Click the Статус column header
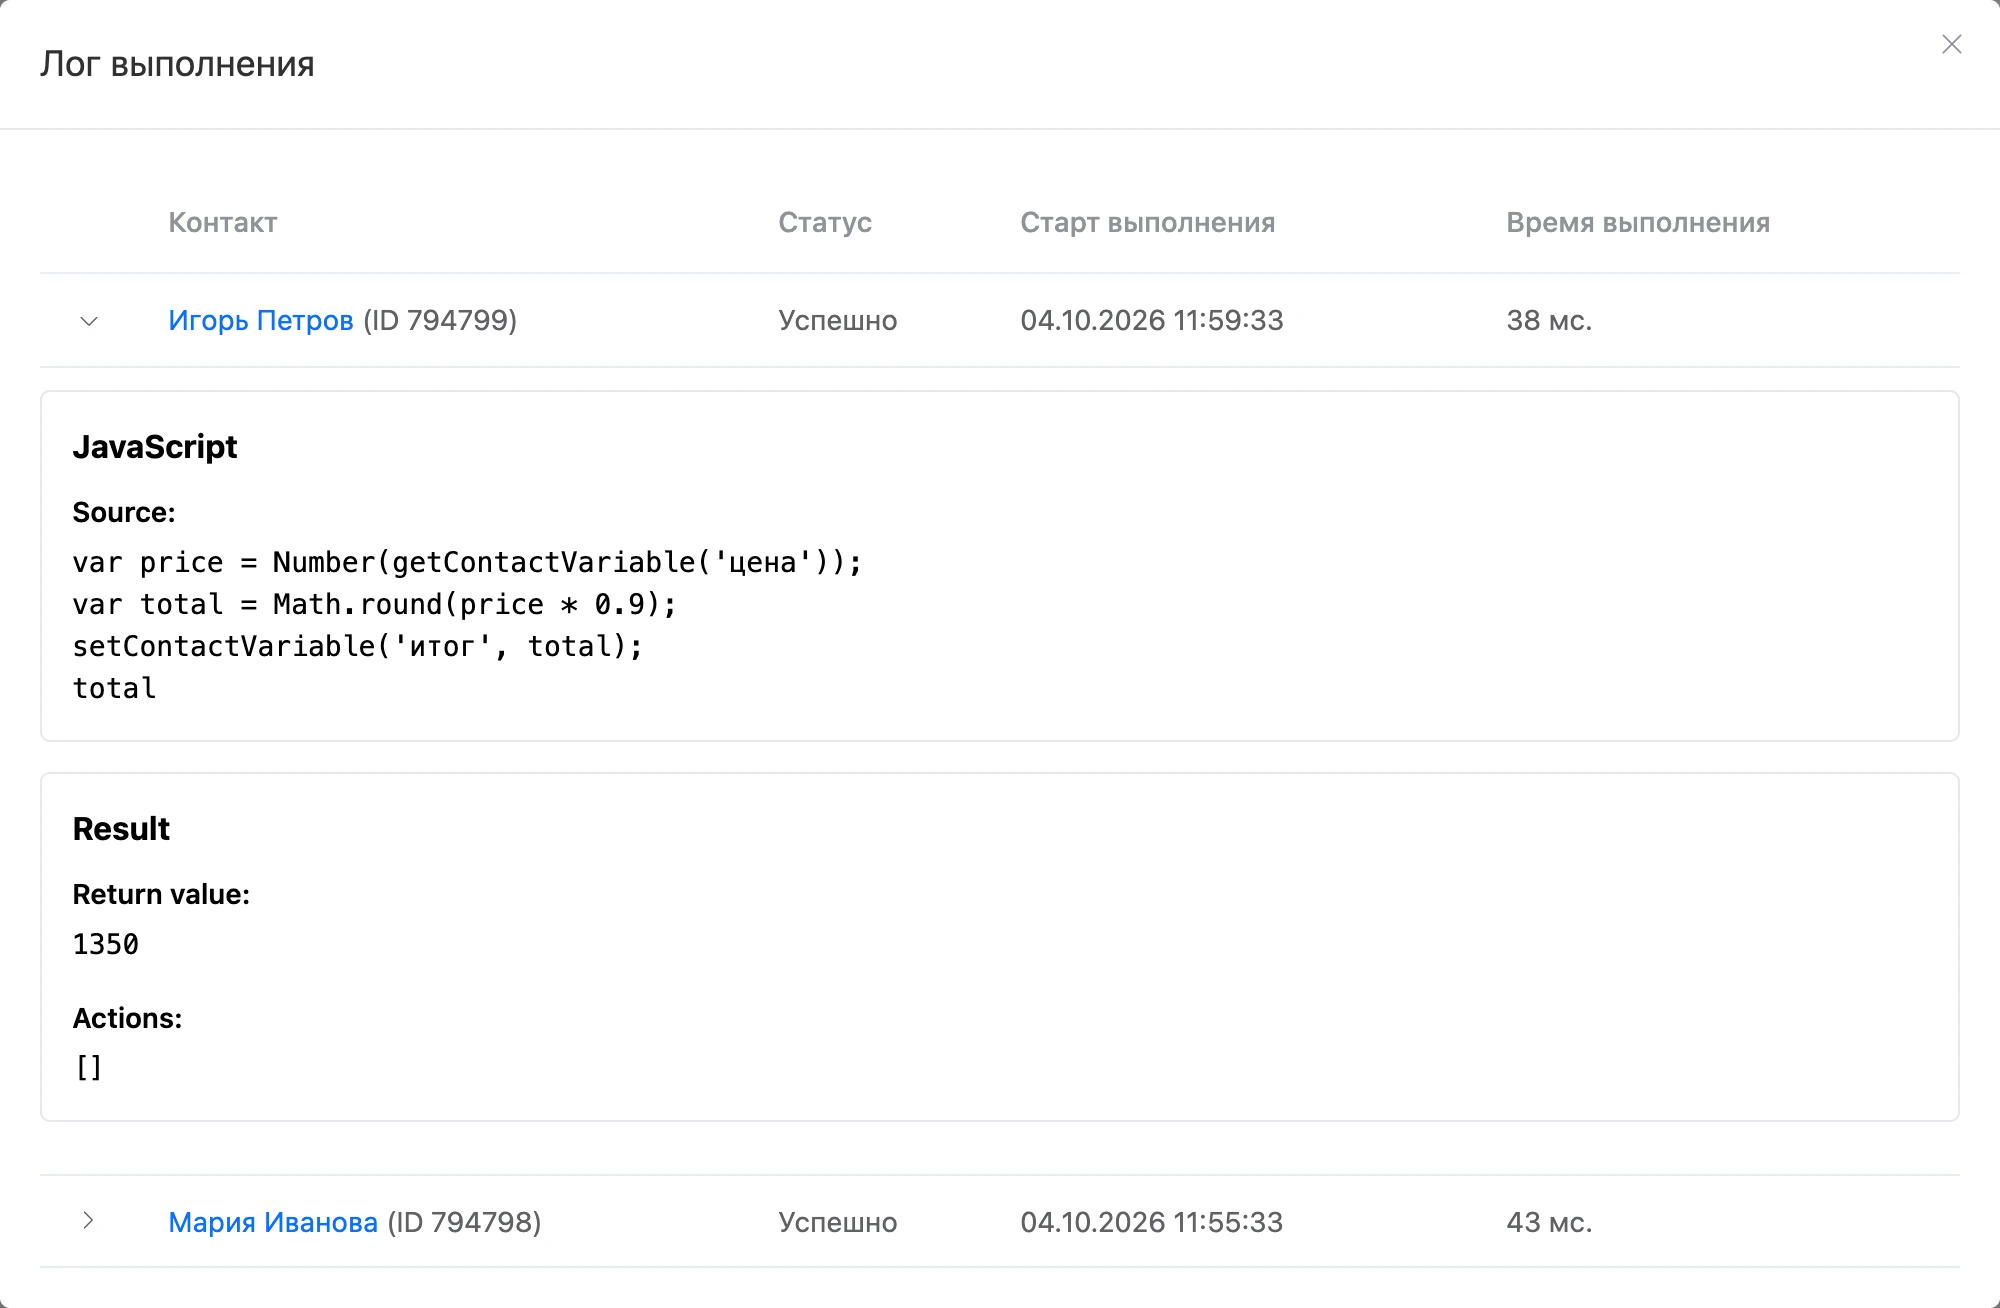 [x=825, y=222]
